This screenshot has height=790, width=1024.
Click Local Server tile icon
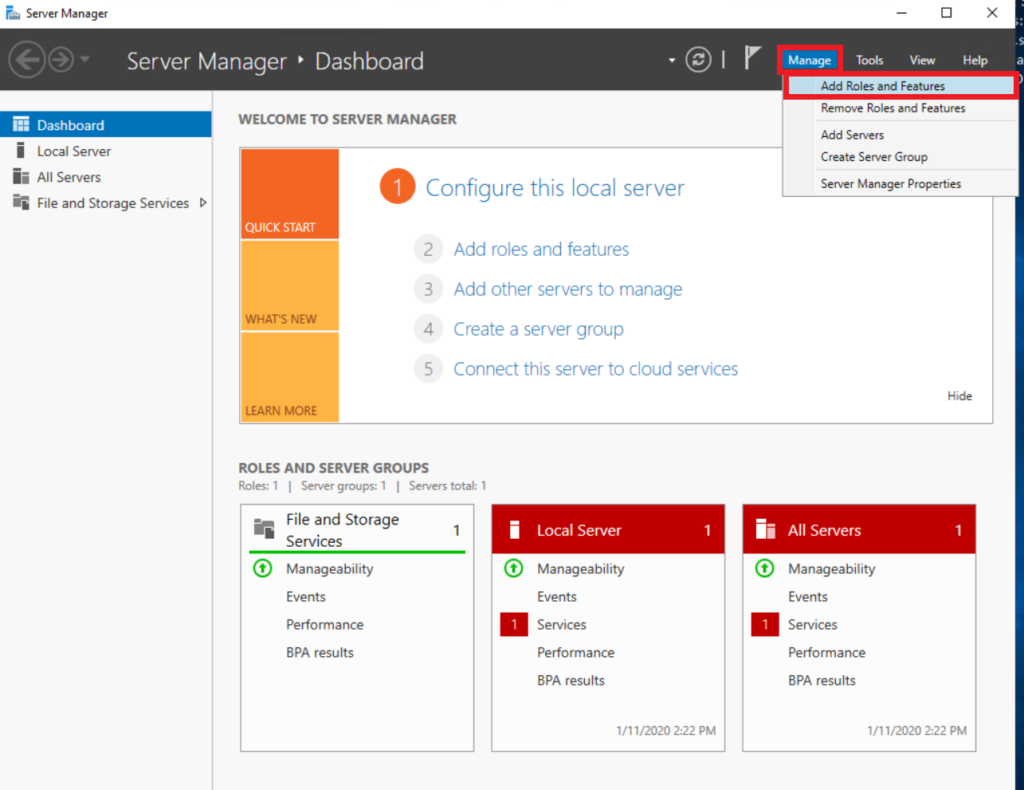pos(515,529)
